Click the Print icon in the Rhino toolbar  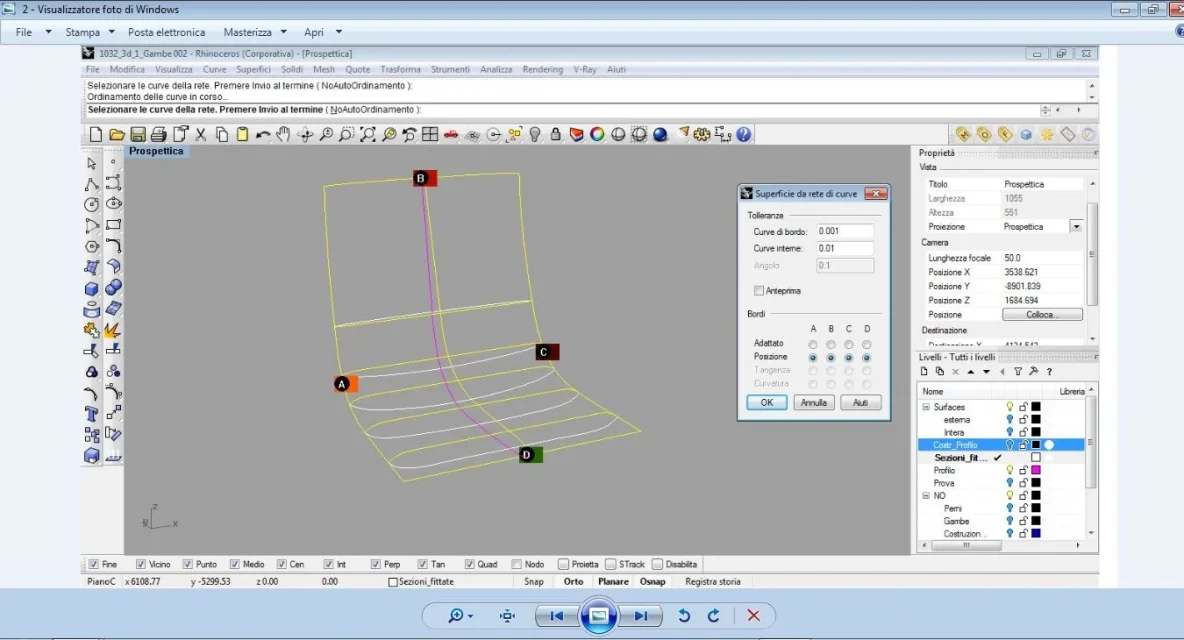[x=159, y=134]
